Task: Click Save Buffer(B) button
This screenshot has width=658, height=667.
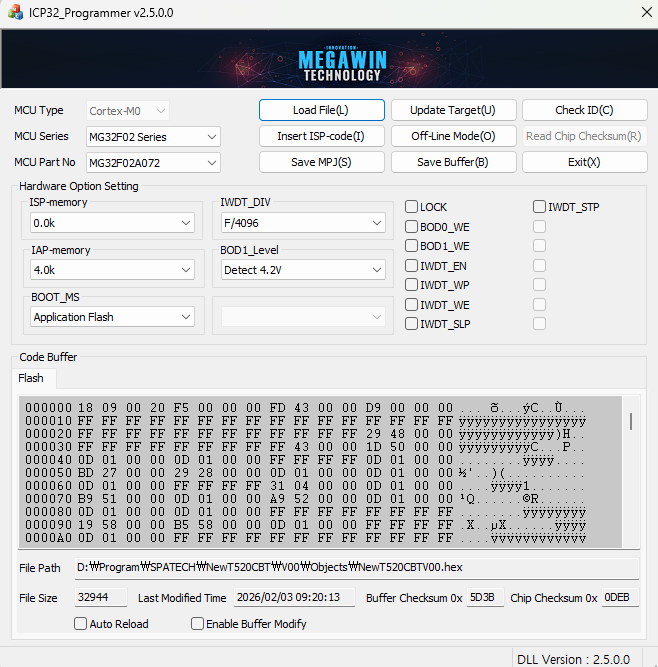Action: 453,162
